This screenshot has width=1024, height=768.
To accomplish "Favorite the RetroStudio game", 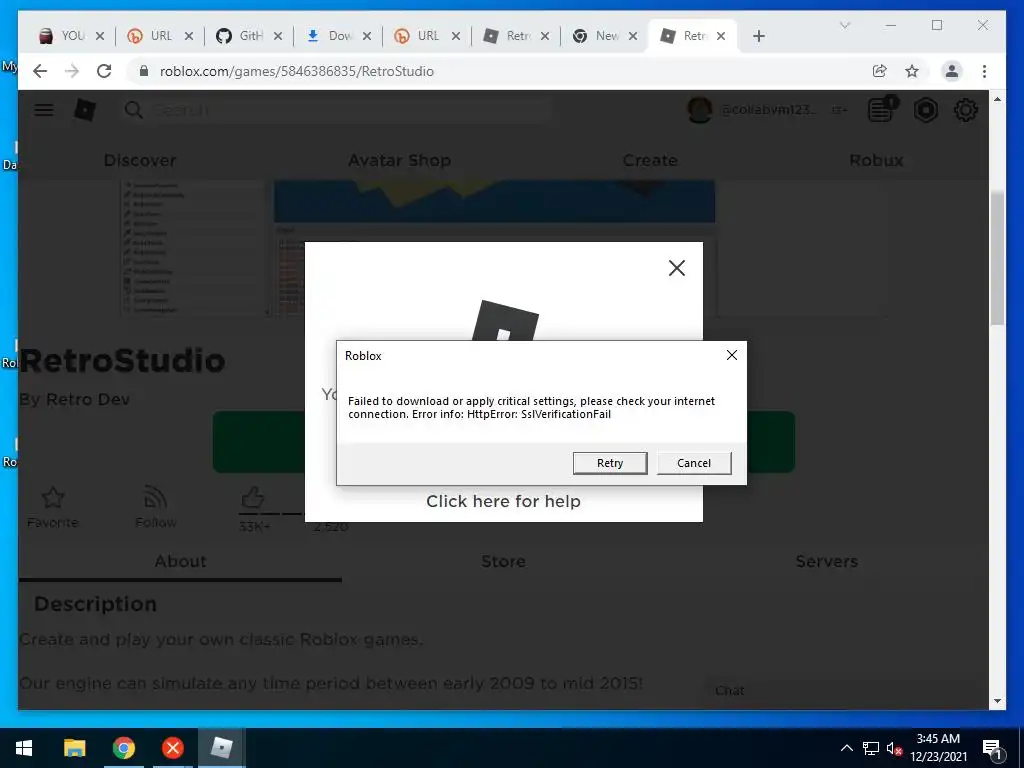I will (x=52, y=507).
